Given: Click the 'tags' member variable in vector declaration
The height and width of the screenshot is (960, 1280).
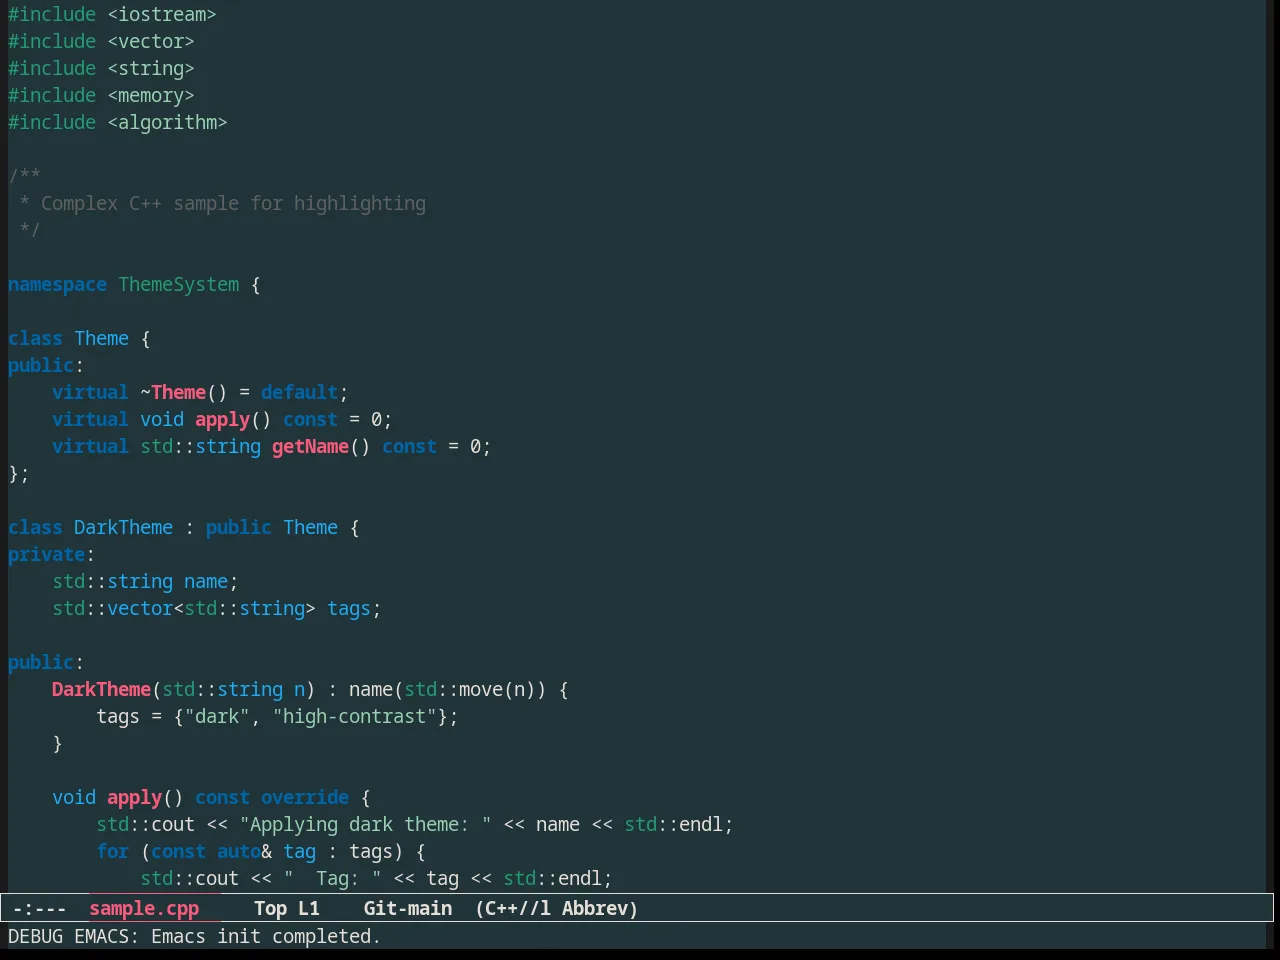Looking at the screenshot, I should tap(349, 608).
